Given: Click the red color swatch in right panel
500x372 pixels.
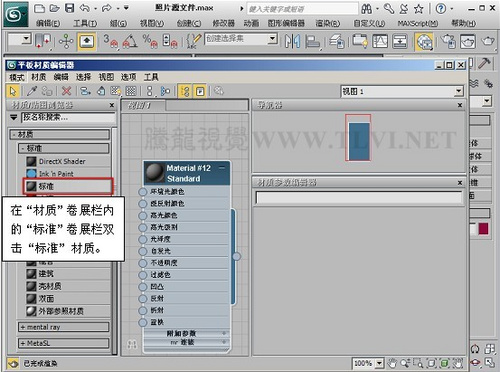Looking at the screenshot, I should click(483, 229).
